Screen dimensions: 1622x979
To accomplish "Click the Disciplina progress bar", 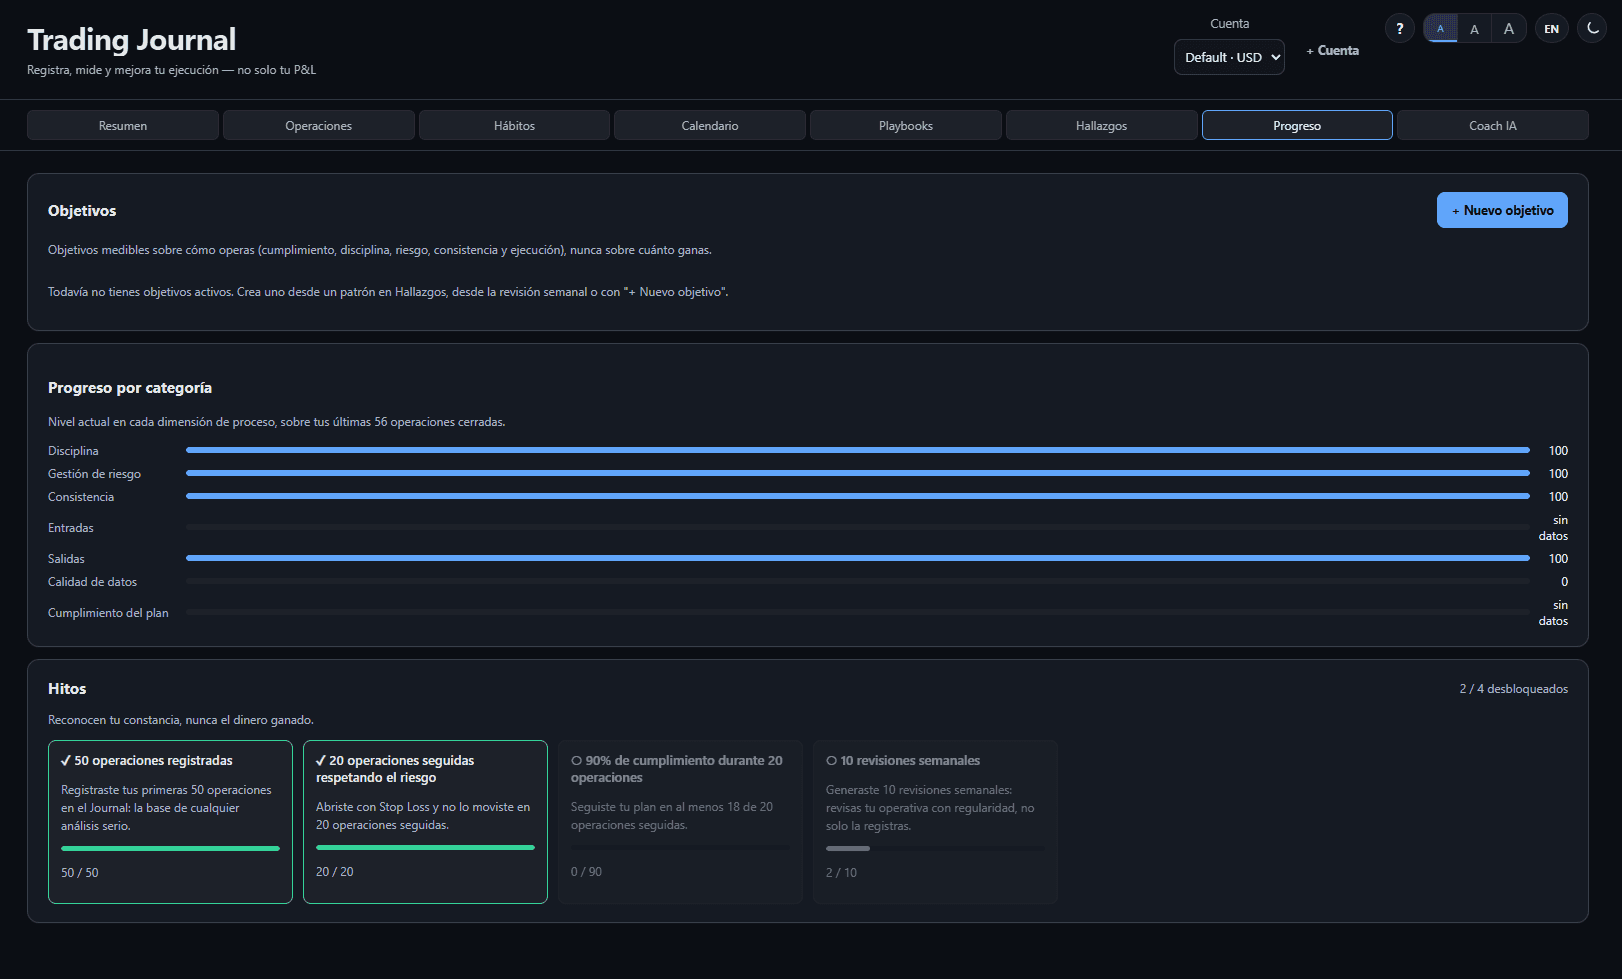I will [858, 450].
